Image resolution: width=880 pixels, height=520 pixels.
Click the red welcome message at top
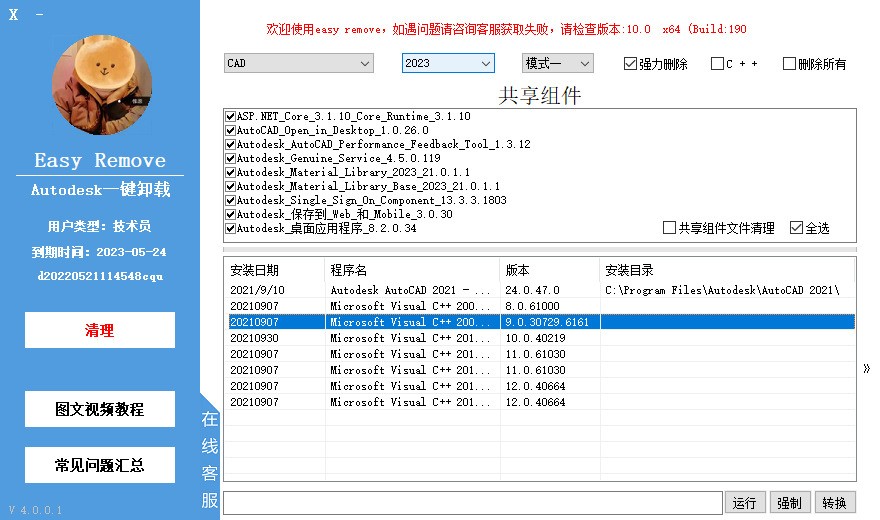(506, 29)
